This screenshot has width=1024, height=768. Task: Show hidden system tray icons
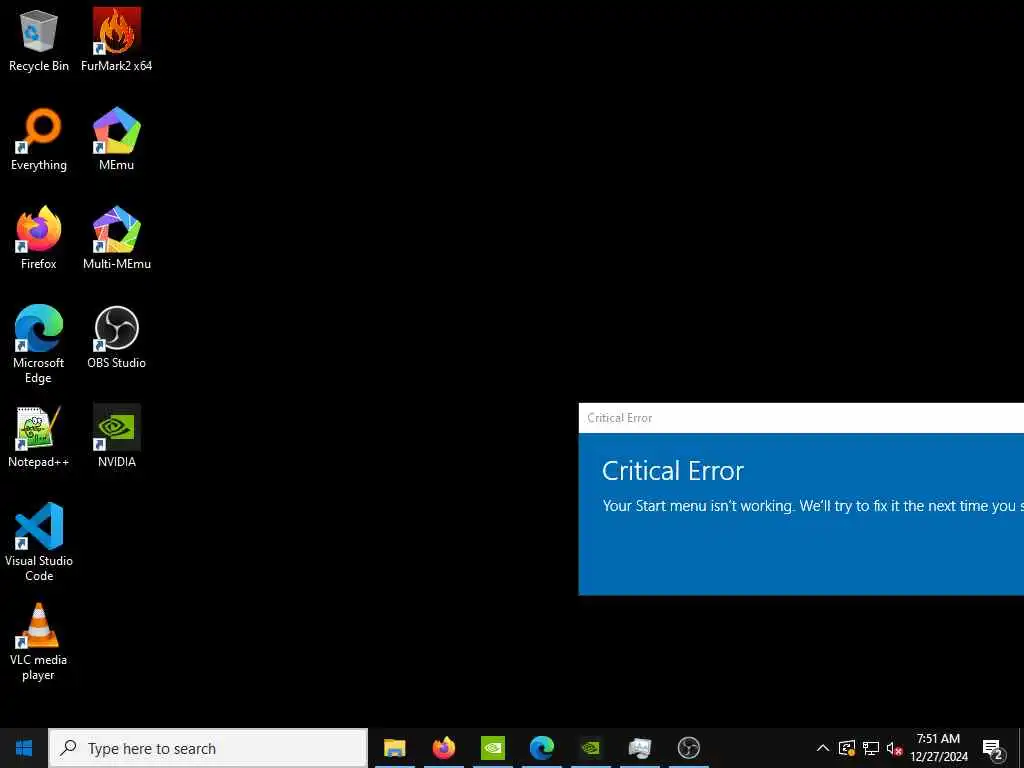pos(823,748)
